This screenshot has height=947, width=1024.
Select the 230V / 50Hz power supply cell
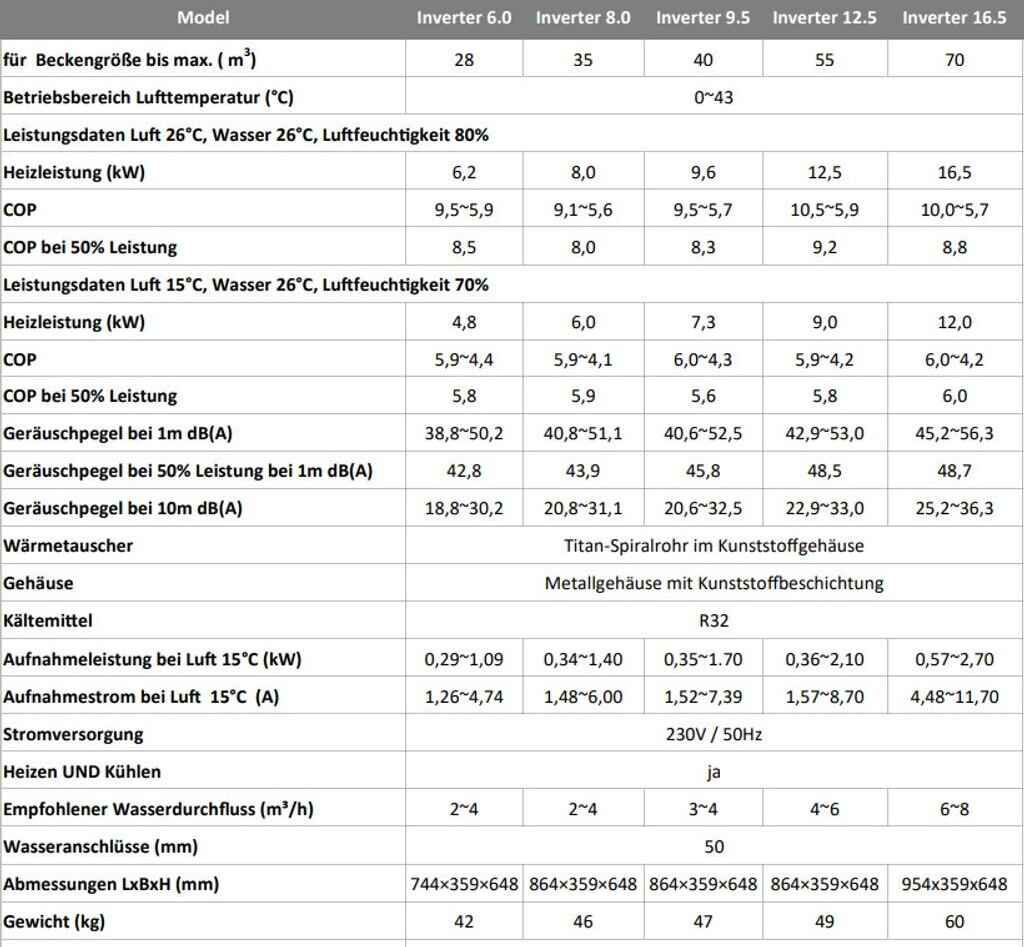714,734
